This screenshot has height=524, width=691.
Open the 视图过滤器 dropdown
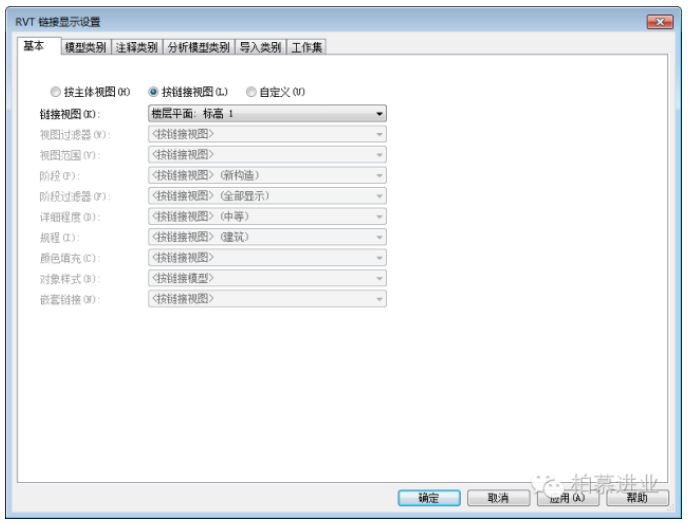point(267,134)
